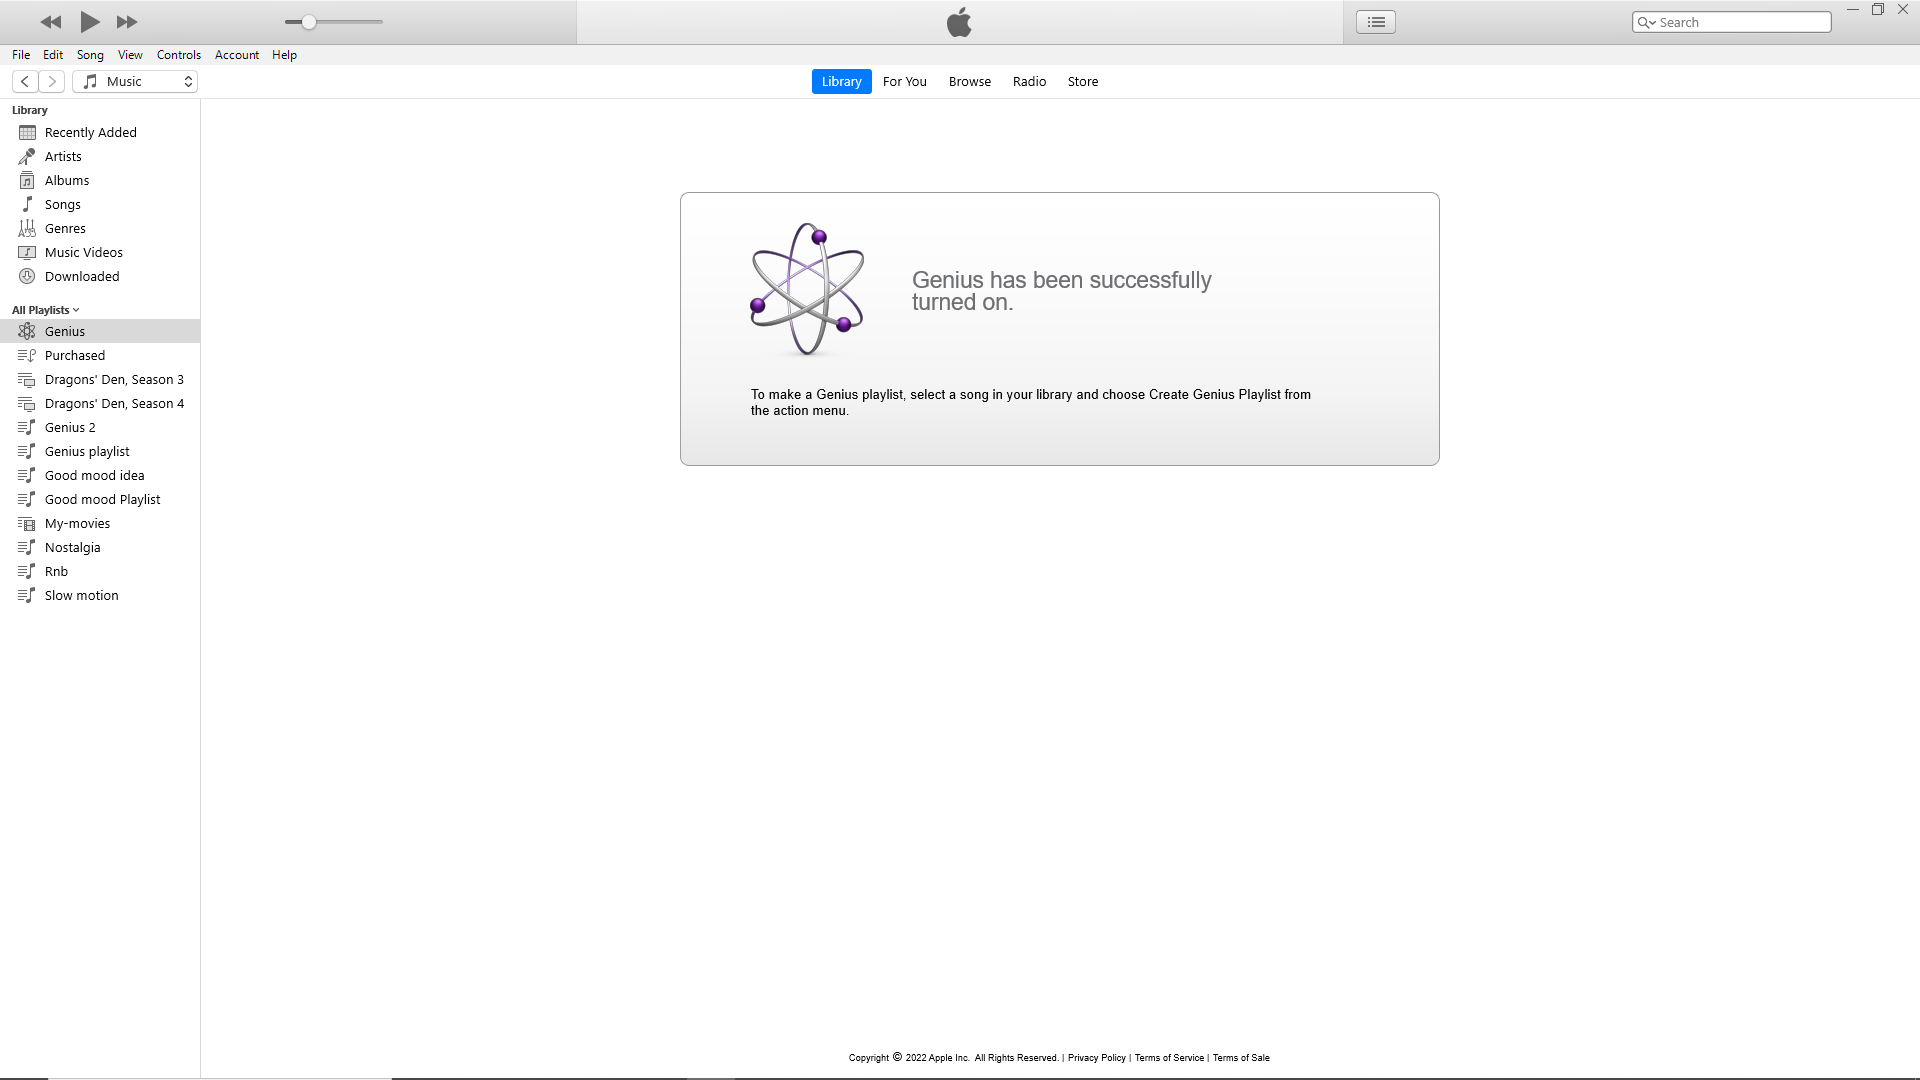Go back with the left arrow button
The height and width of the screenshot is (1080, 1920).
[25, 81]
